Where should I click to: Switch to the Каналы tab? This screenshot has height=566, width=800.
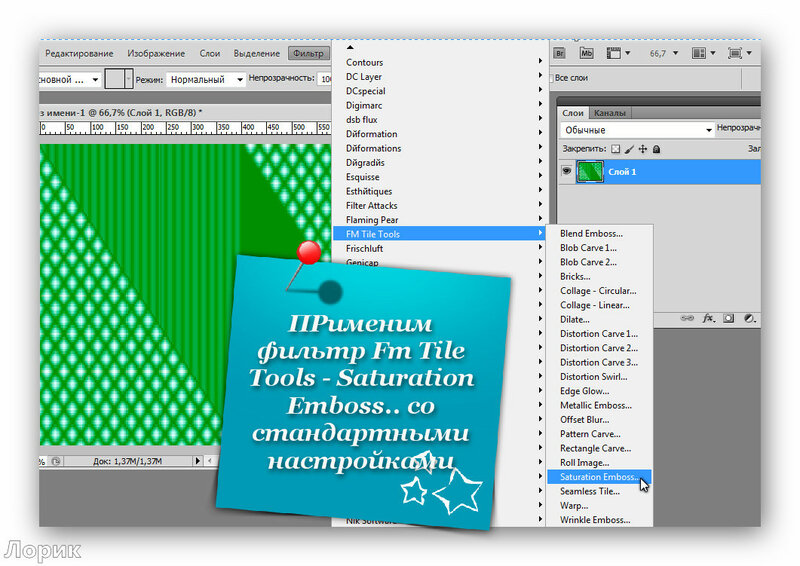click(610, 113)
